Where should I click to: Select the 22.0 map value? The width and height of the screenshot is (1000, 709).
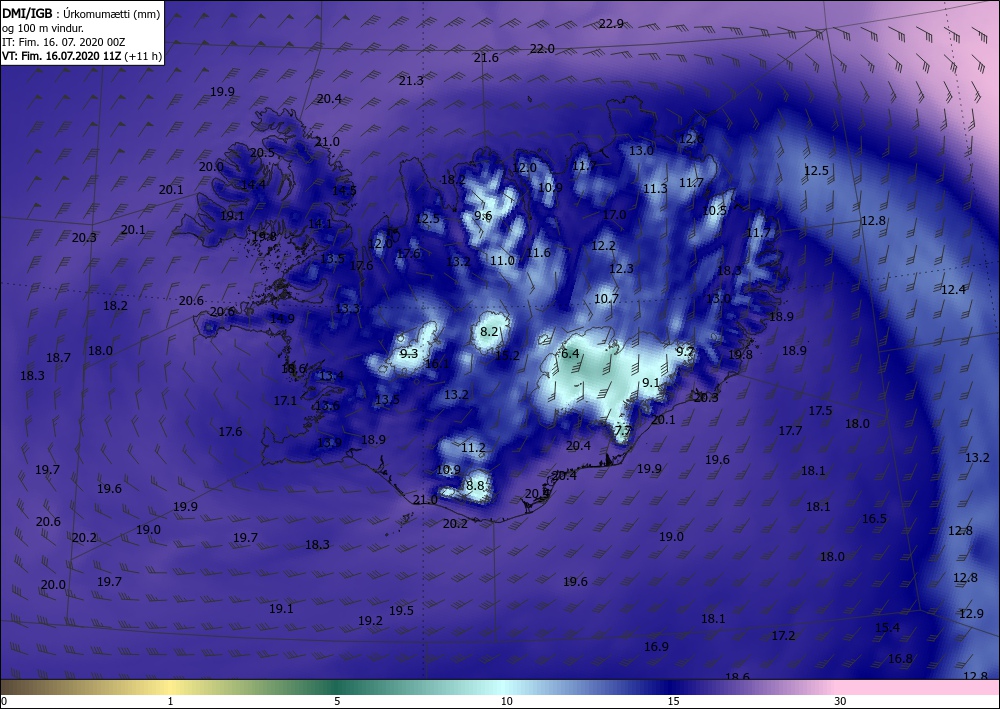click(x=542, y=48)
